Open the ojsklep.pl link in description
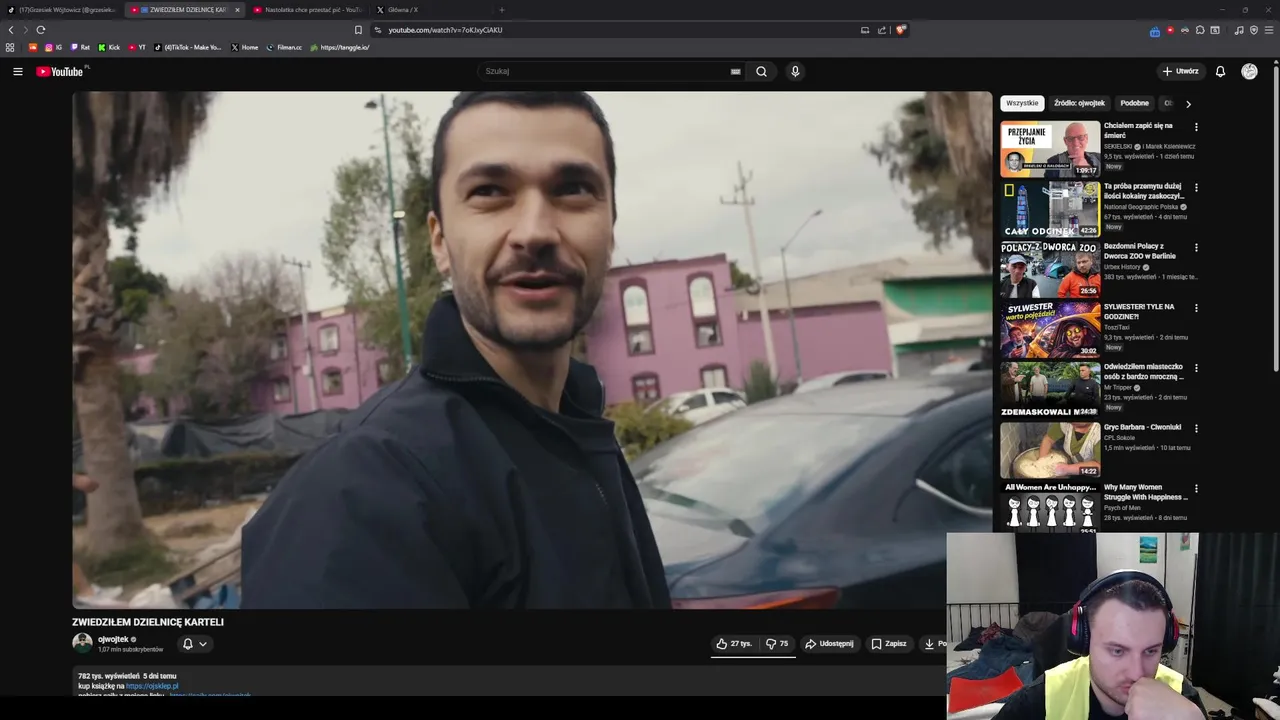Screen dimensions: 1280x720 (152, 686)
